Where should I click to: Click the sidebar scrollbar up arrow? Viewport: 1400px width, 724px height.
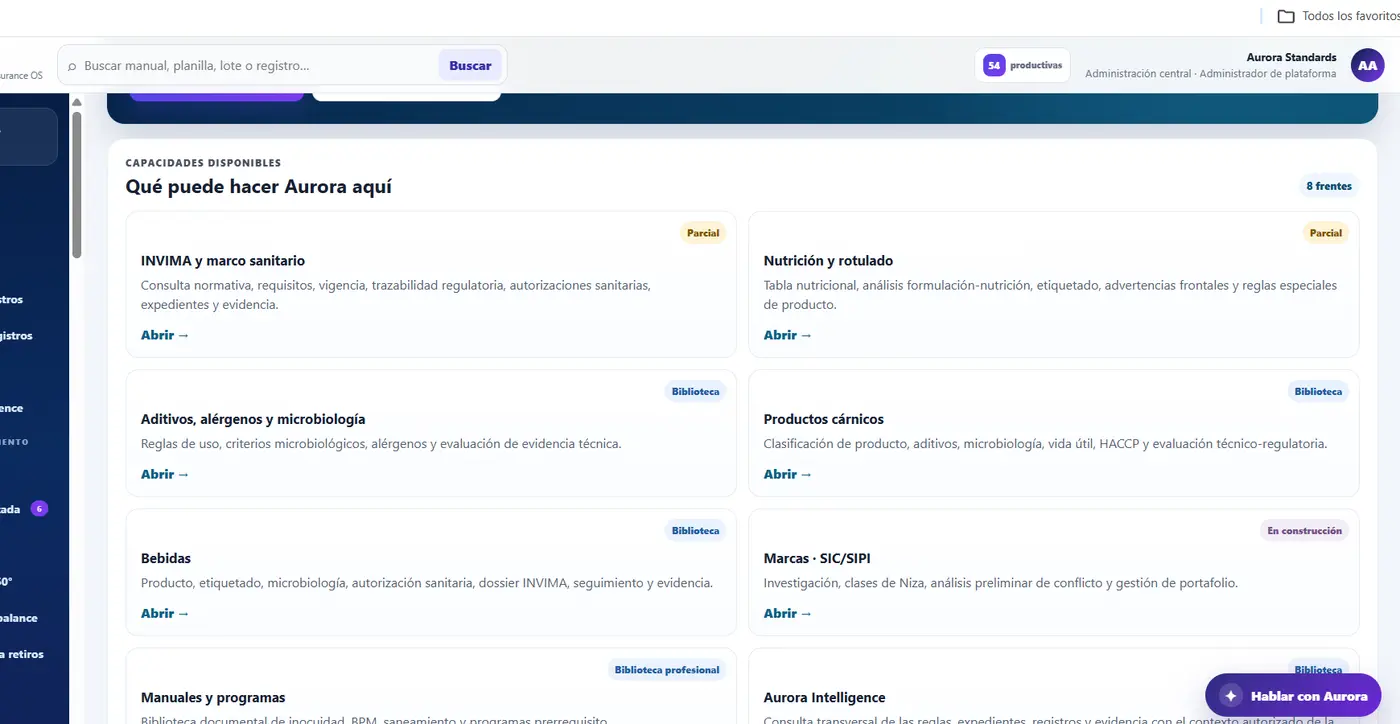click(x=77, y=102)
